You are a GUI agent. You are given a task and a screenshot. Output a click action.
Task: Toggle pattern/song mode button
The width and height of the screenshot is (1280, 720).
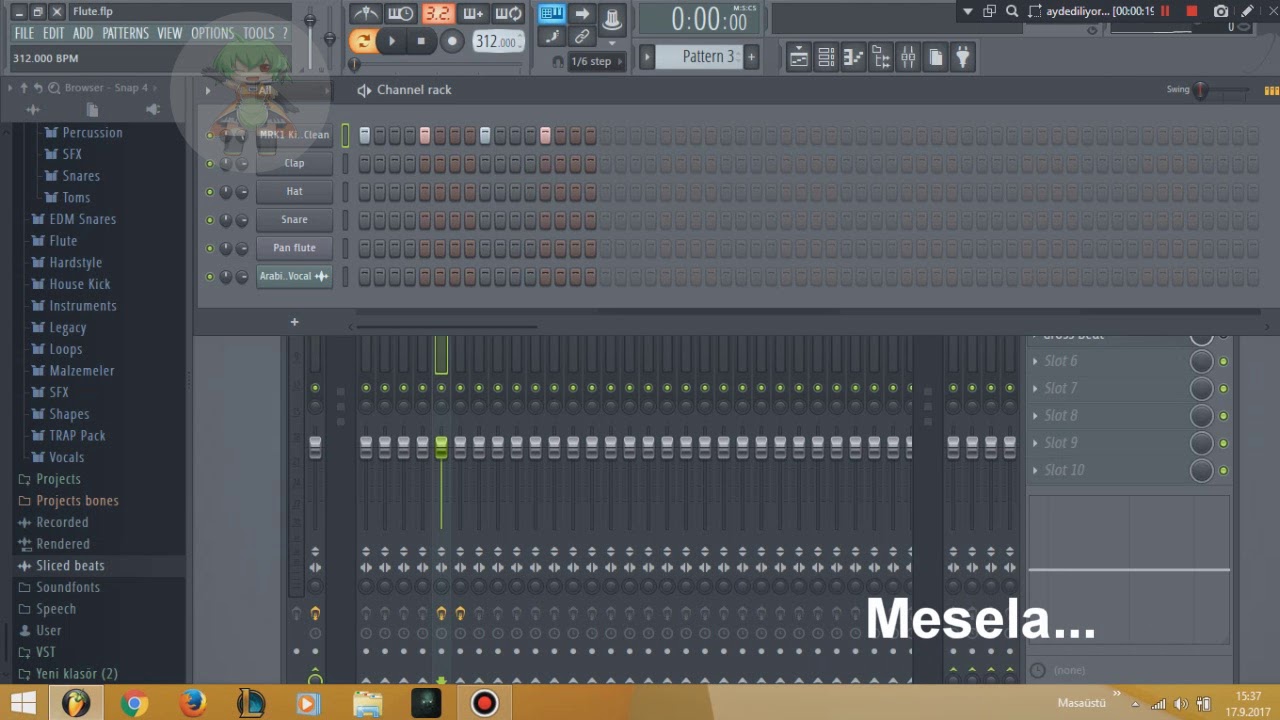tap(363, 41)
